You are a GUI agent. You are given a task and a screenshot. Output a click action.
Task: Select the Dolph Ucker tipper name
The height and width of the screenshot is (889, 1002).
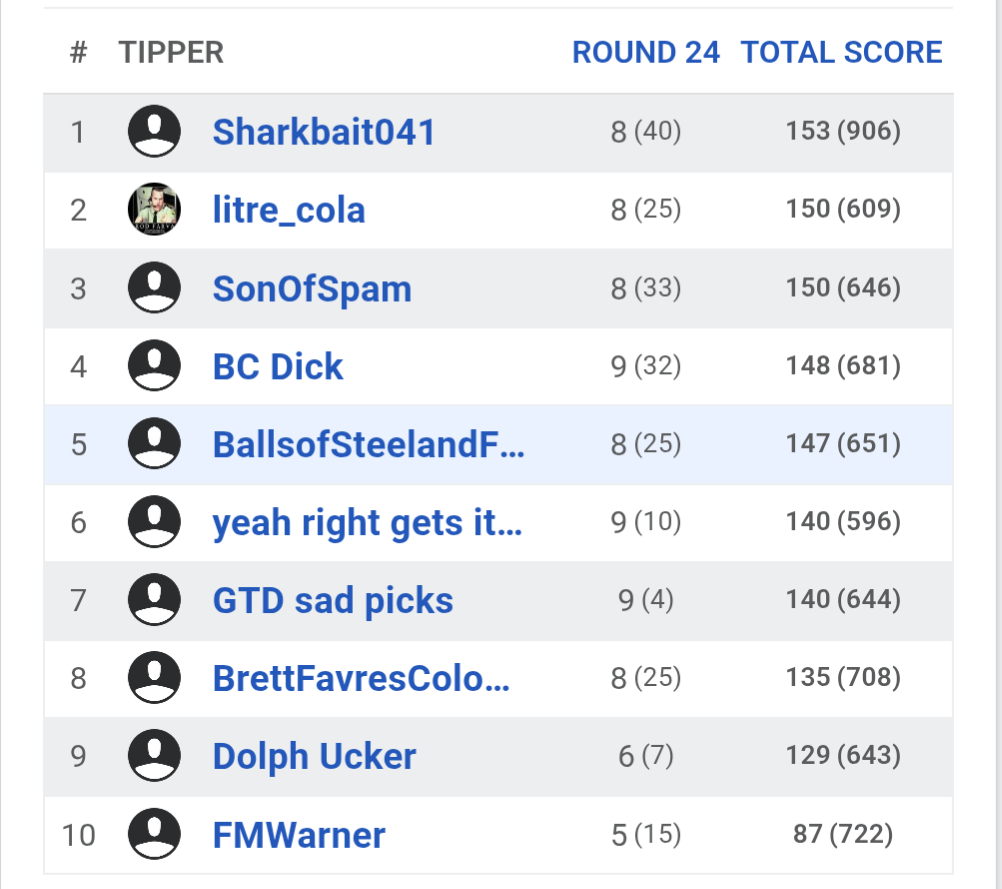314,756
